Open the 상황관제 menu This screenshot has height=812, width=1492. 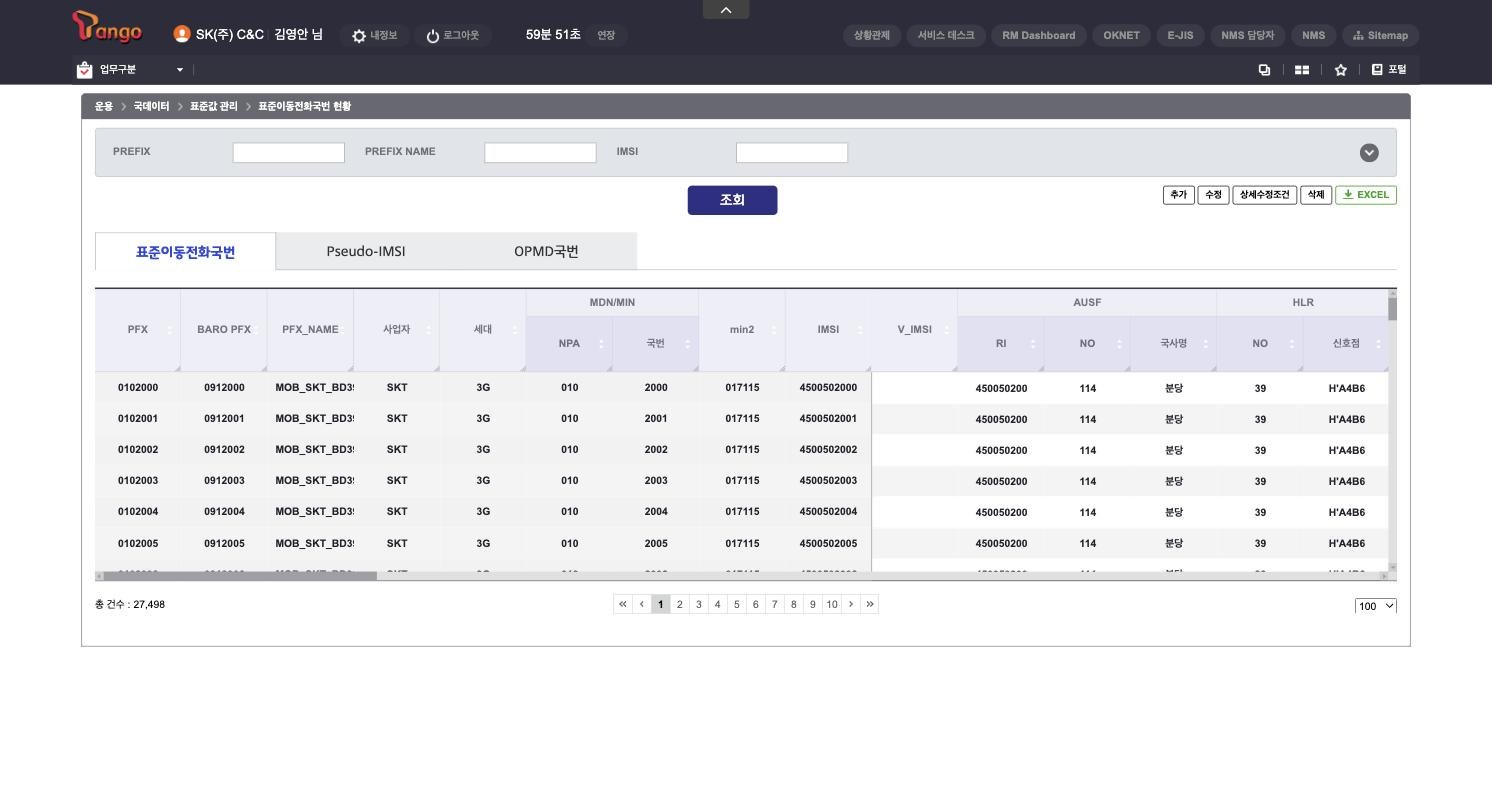coord(872,35)
